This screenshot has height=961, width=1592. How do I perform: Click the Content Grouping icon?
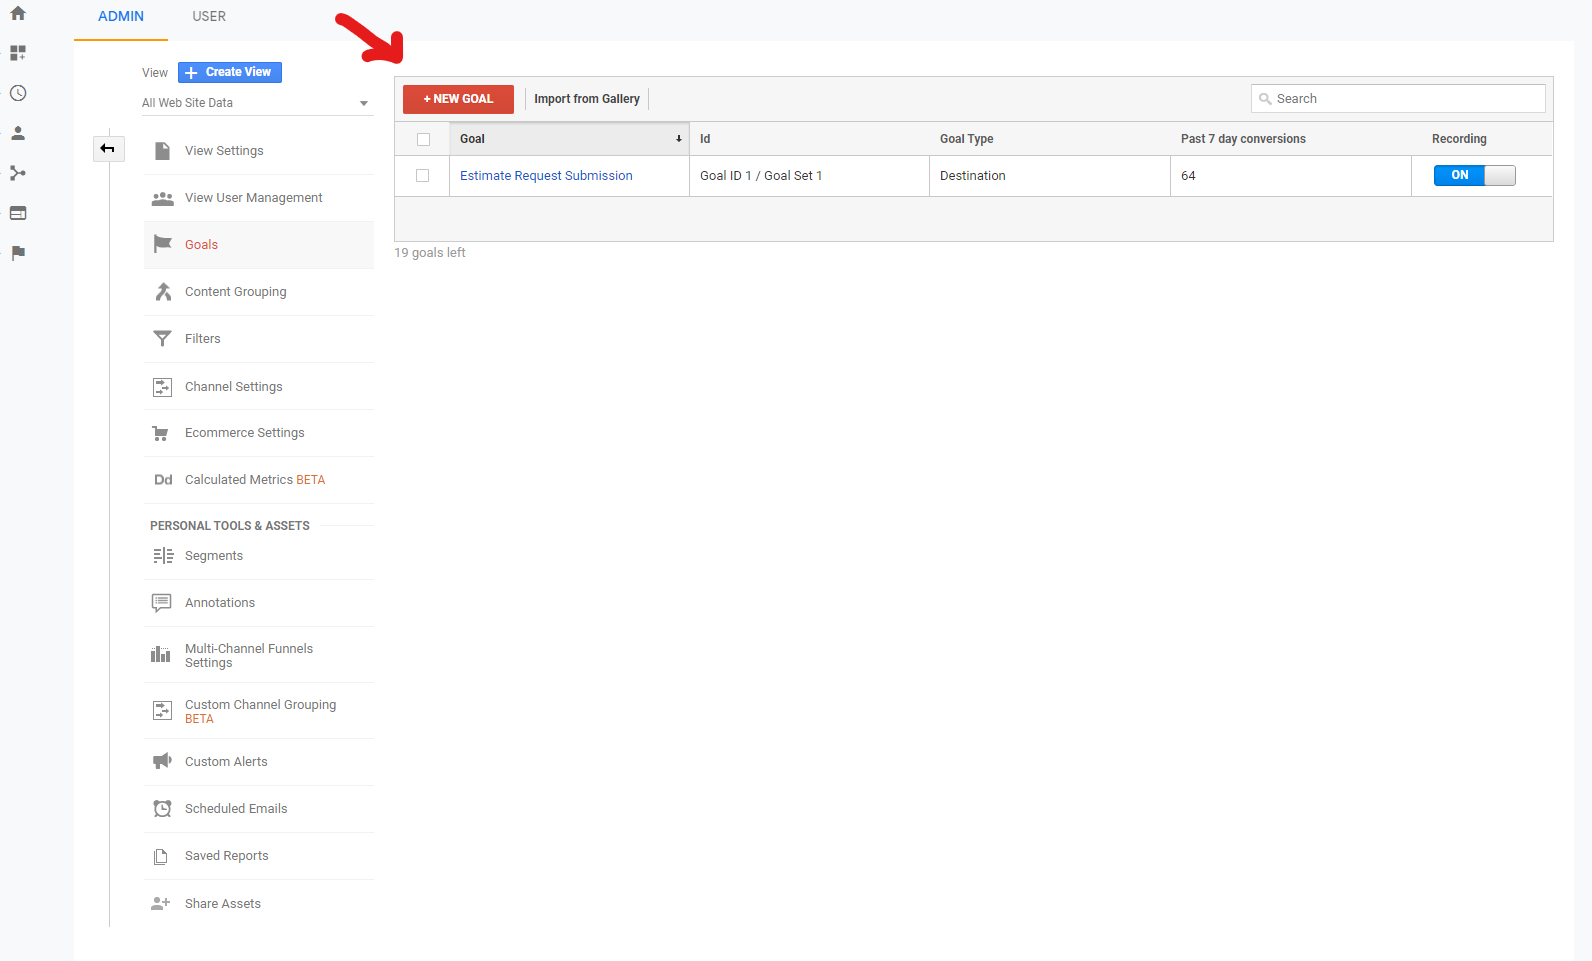click(x=163, y=292)
